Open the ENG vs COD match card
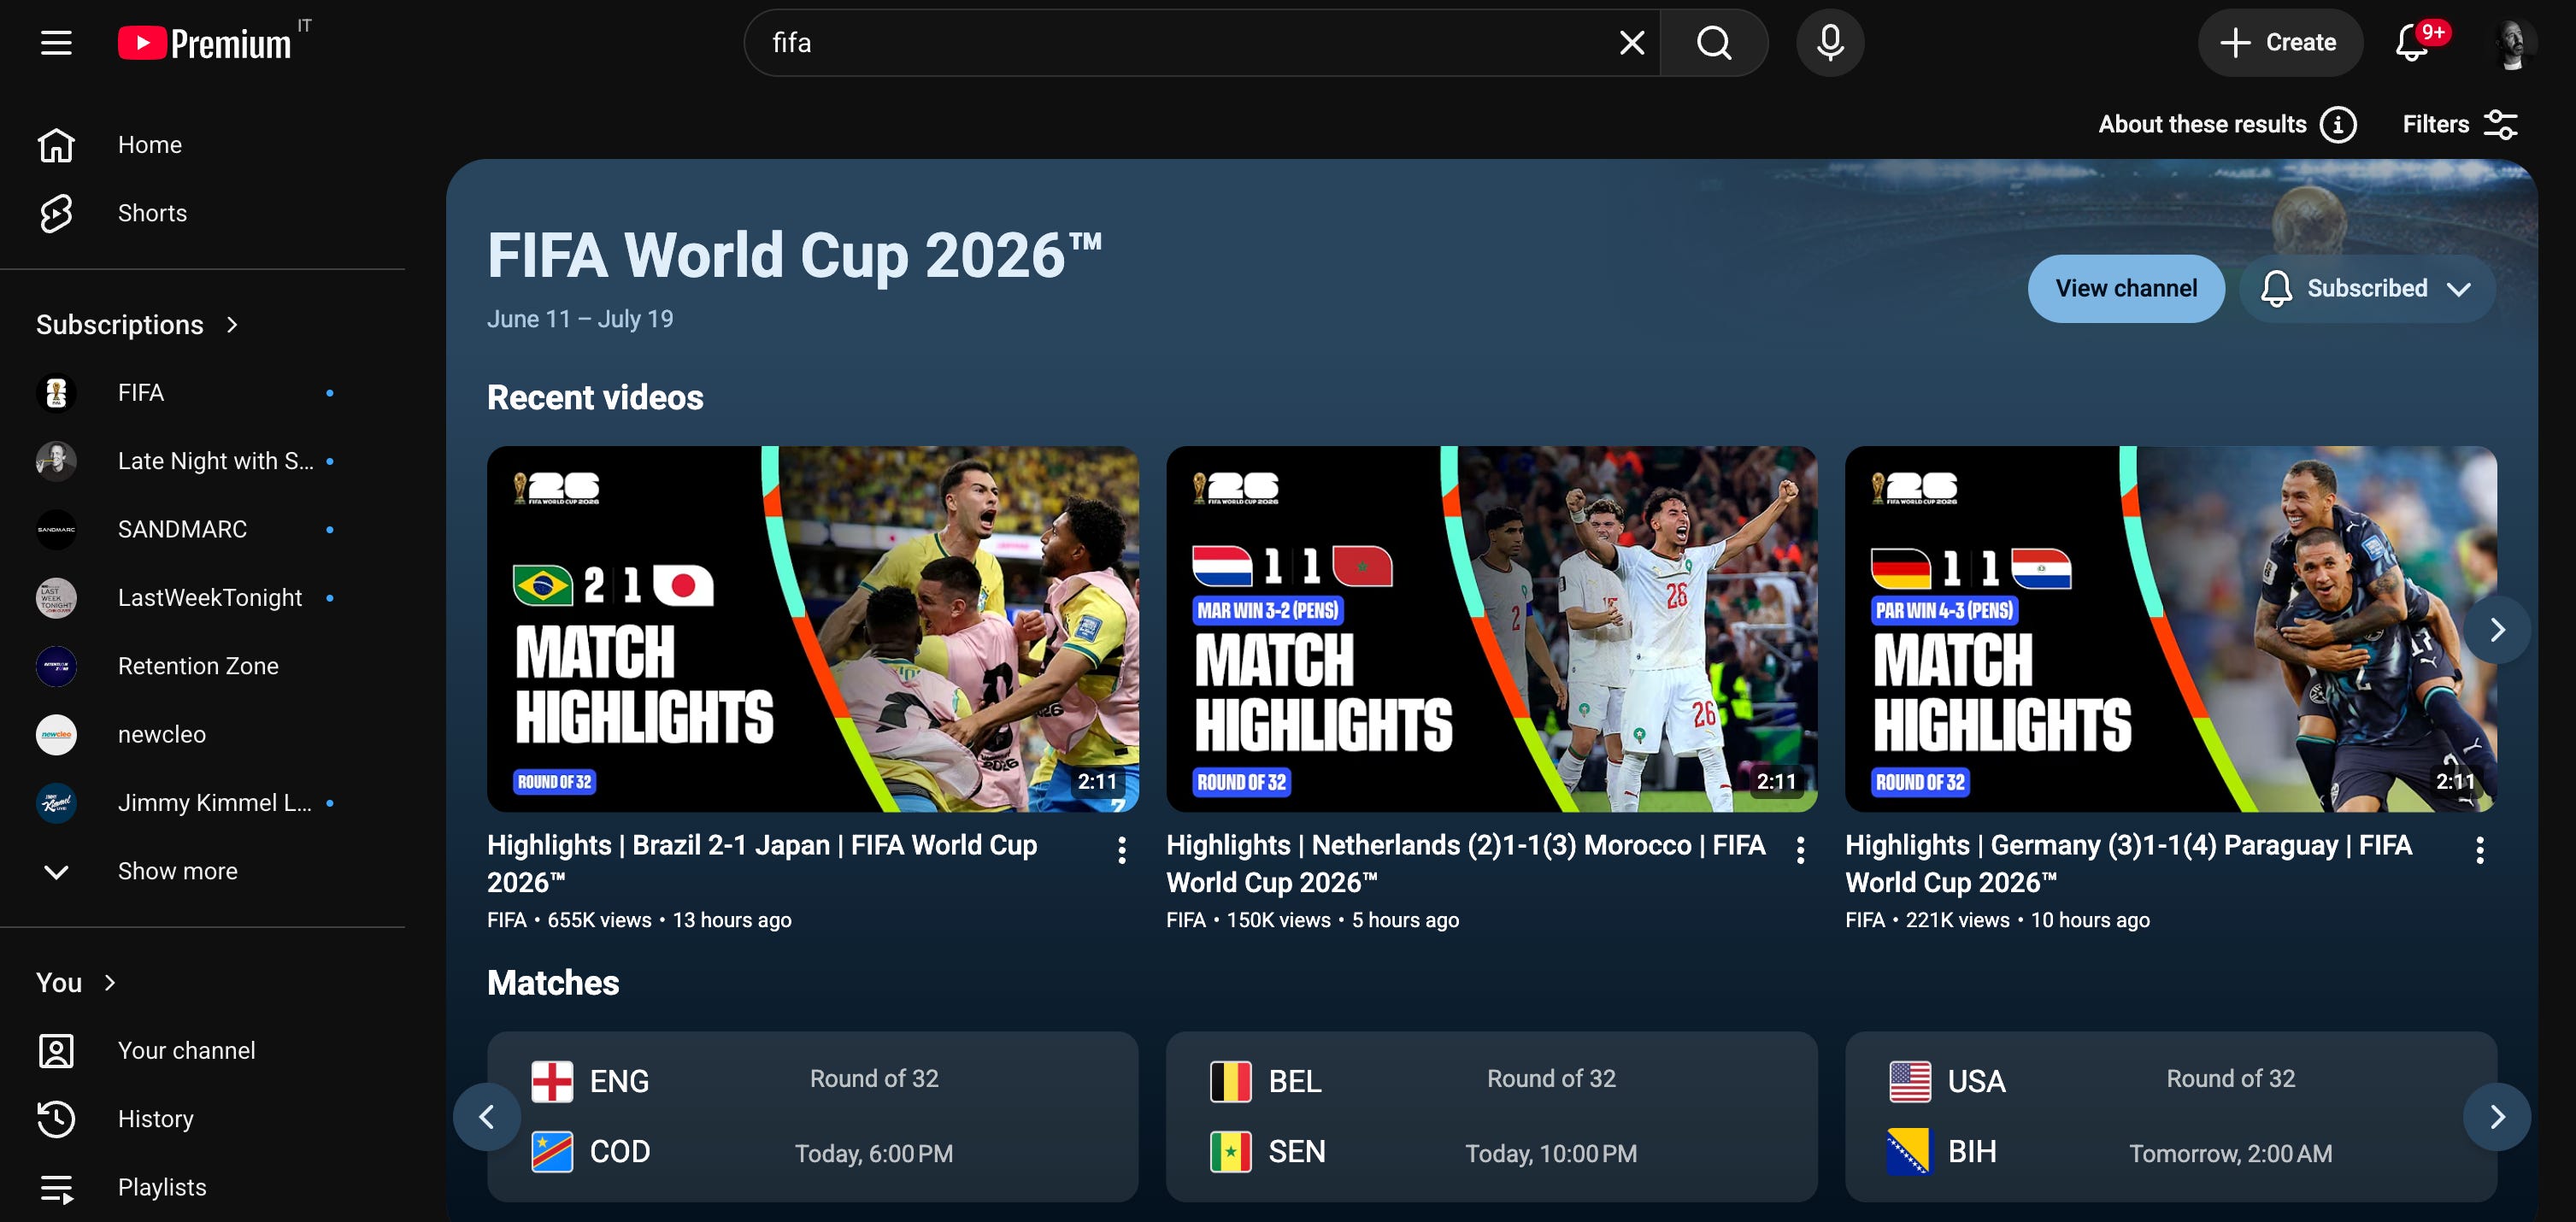 tap(812, 1117)
